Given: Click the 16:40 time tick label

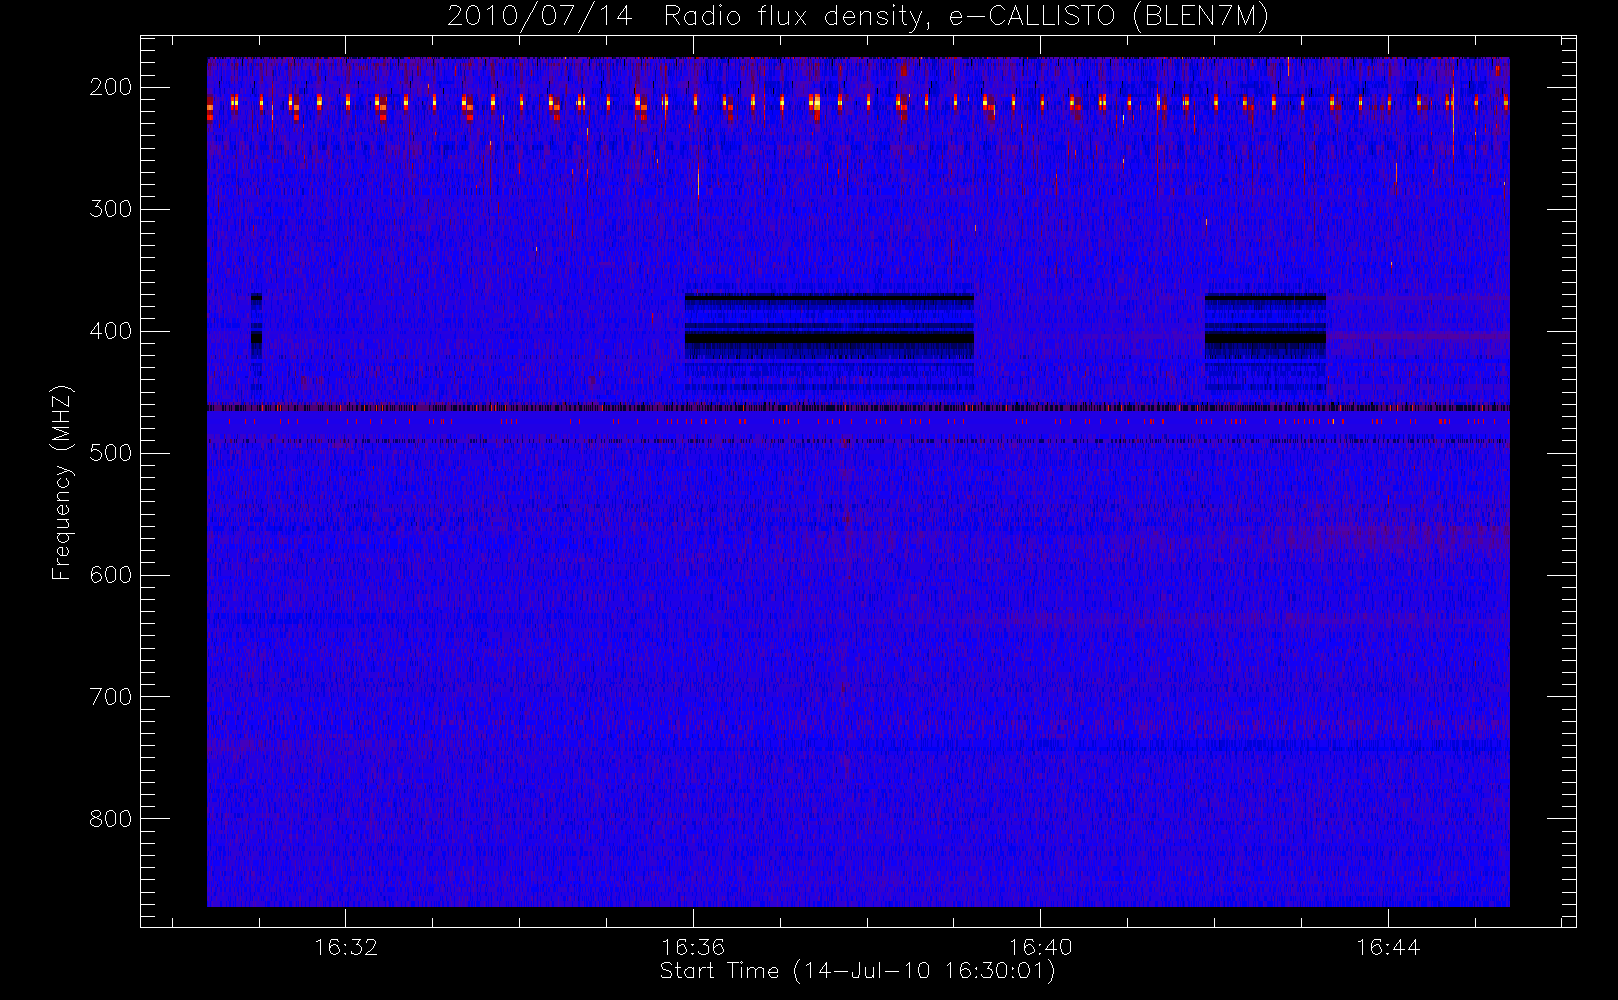Looking at the screenshot, I should [1041, 947].
